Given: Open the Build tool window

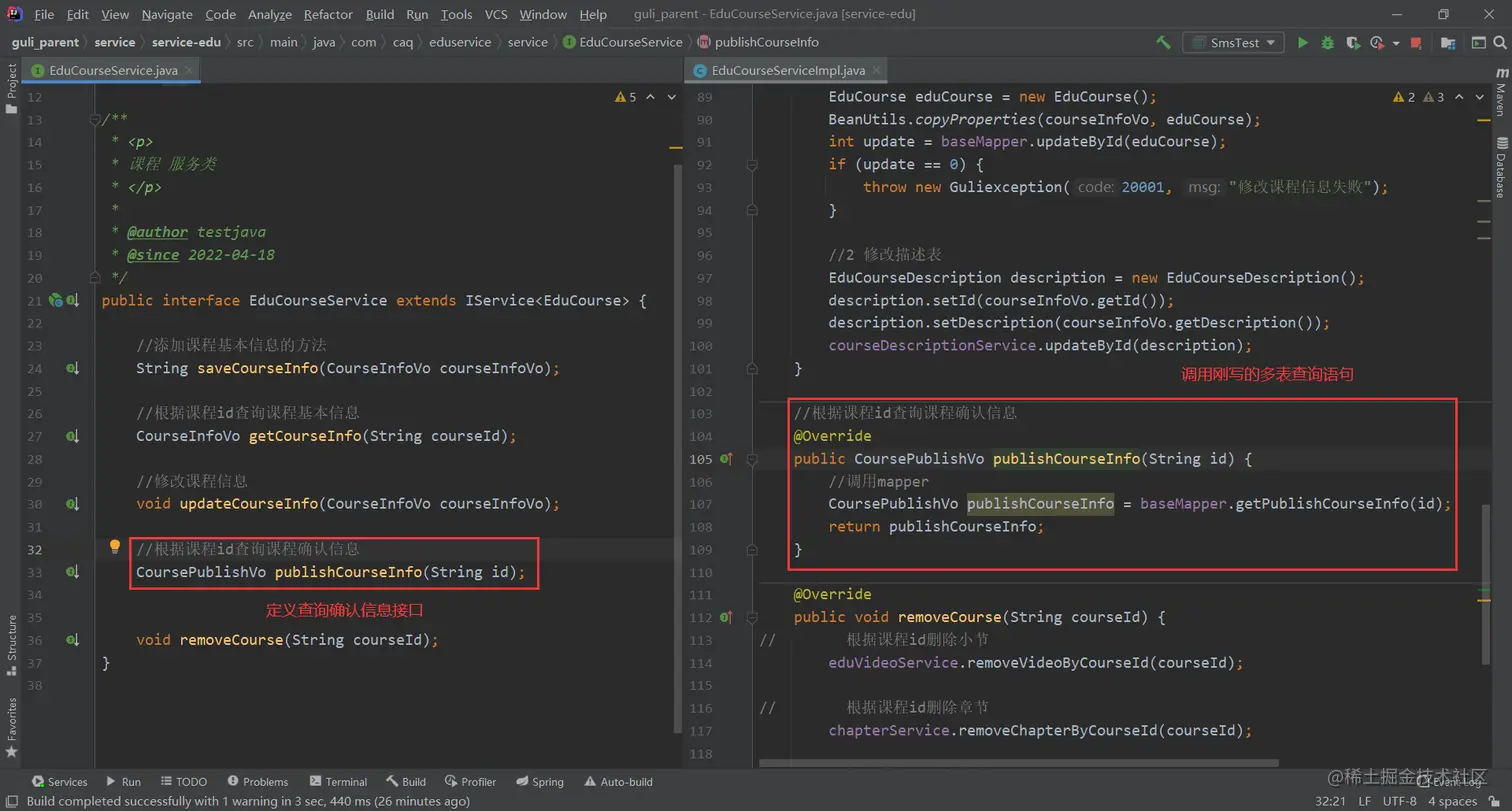Looking at the screenshot, I should [405, 781].
